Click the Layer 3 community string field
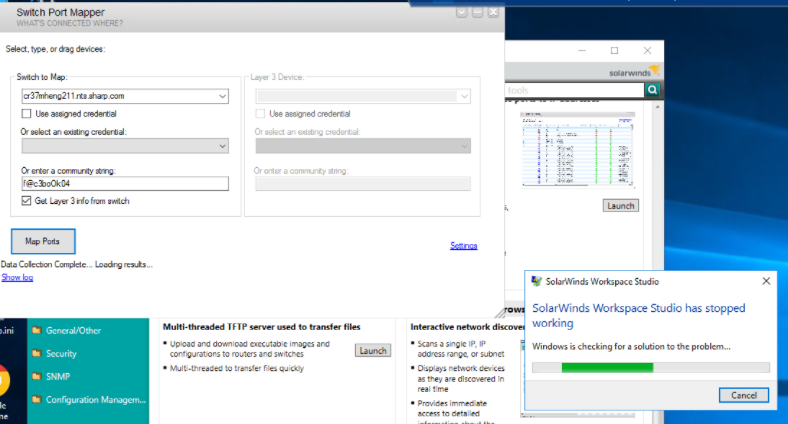The width and height of the screenshot is (788, 424). pyautogui.click(x=363, y=184)
